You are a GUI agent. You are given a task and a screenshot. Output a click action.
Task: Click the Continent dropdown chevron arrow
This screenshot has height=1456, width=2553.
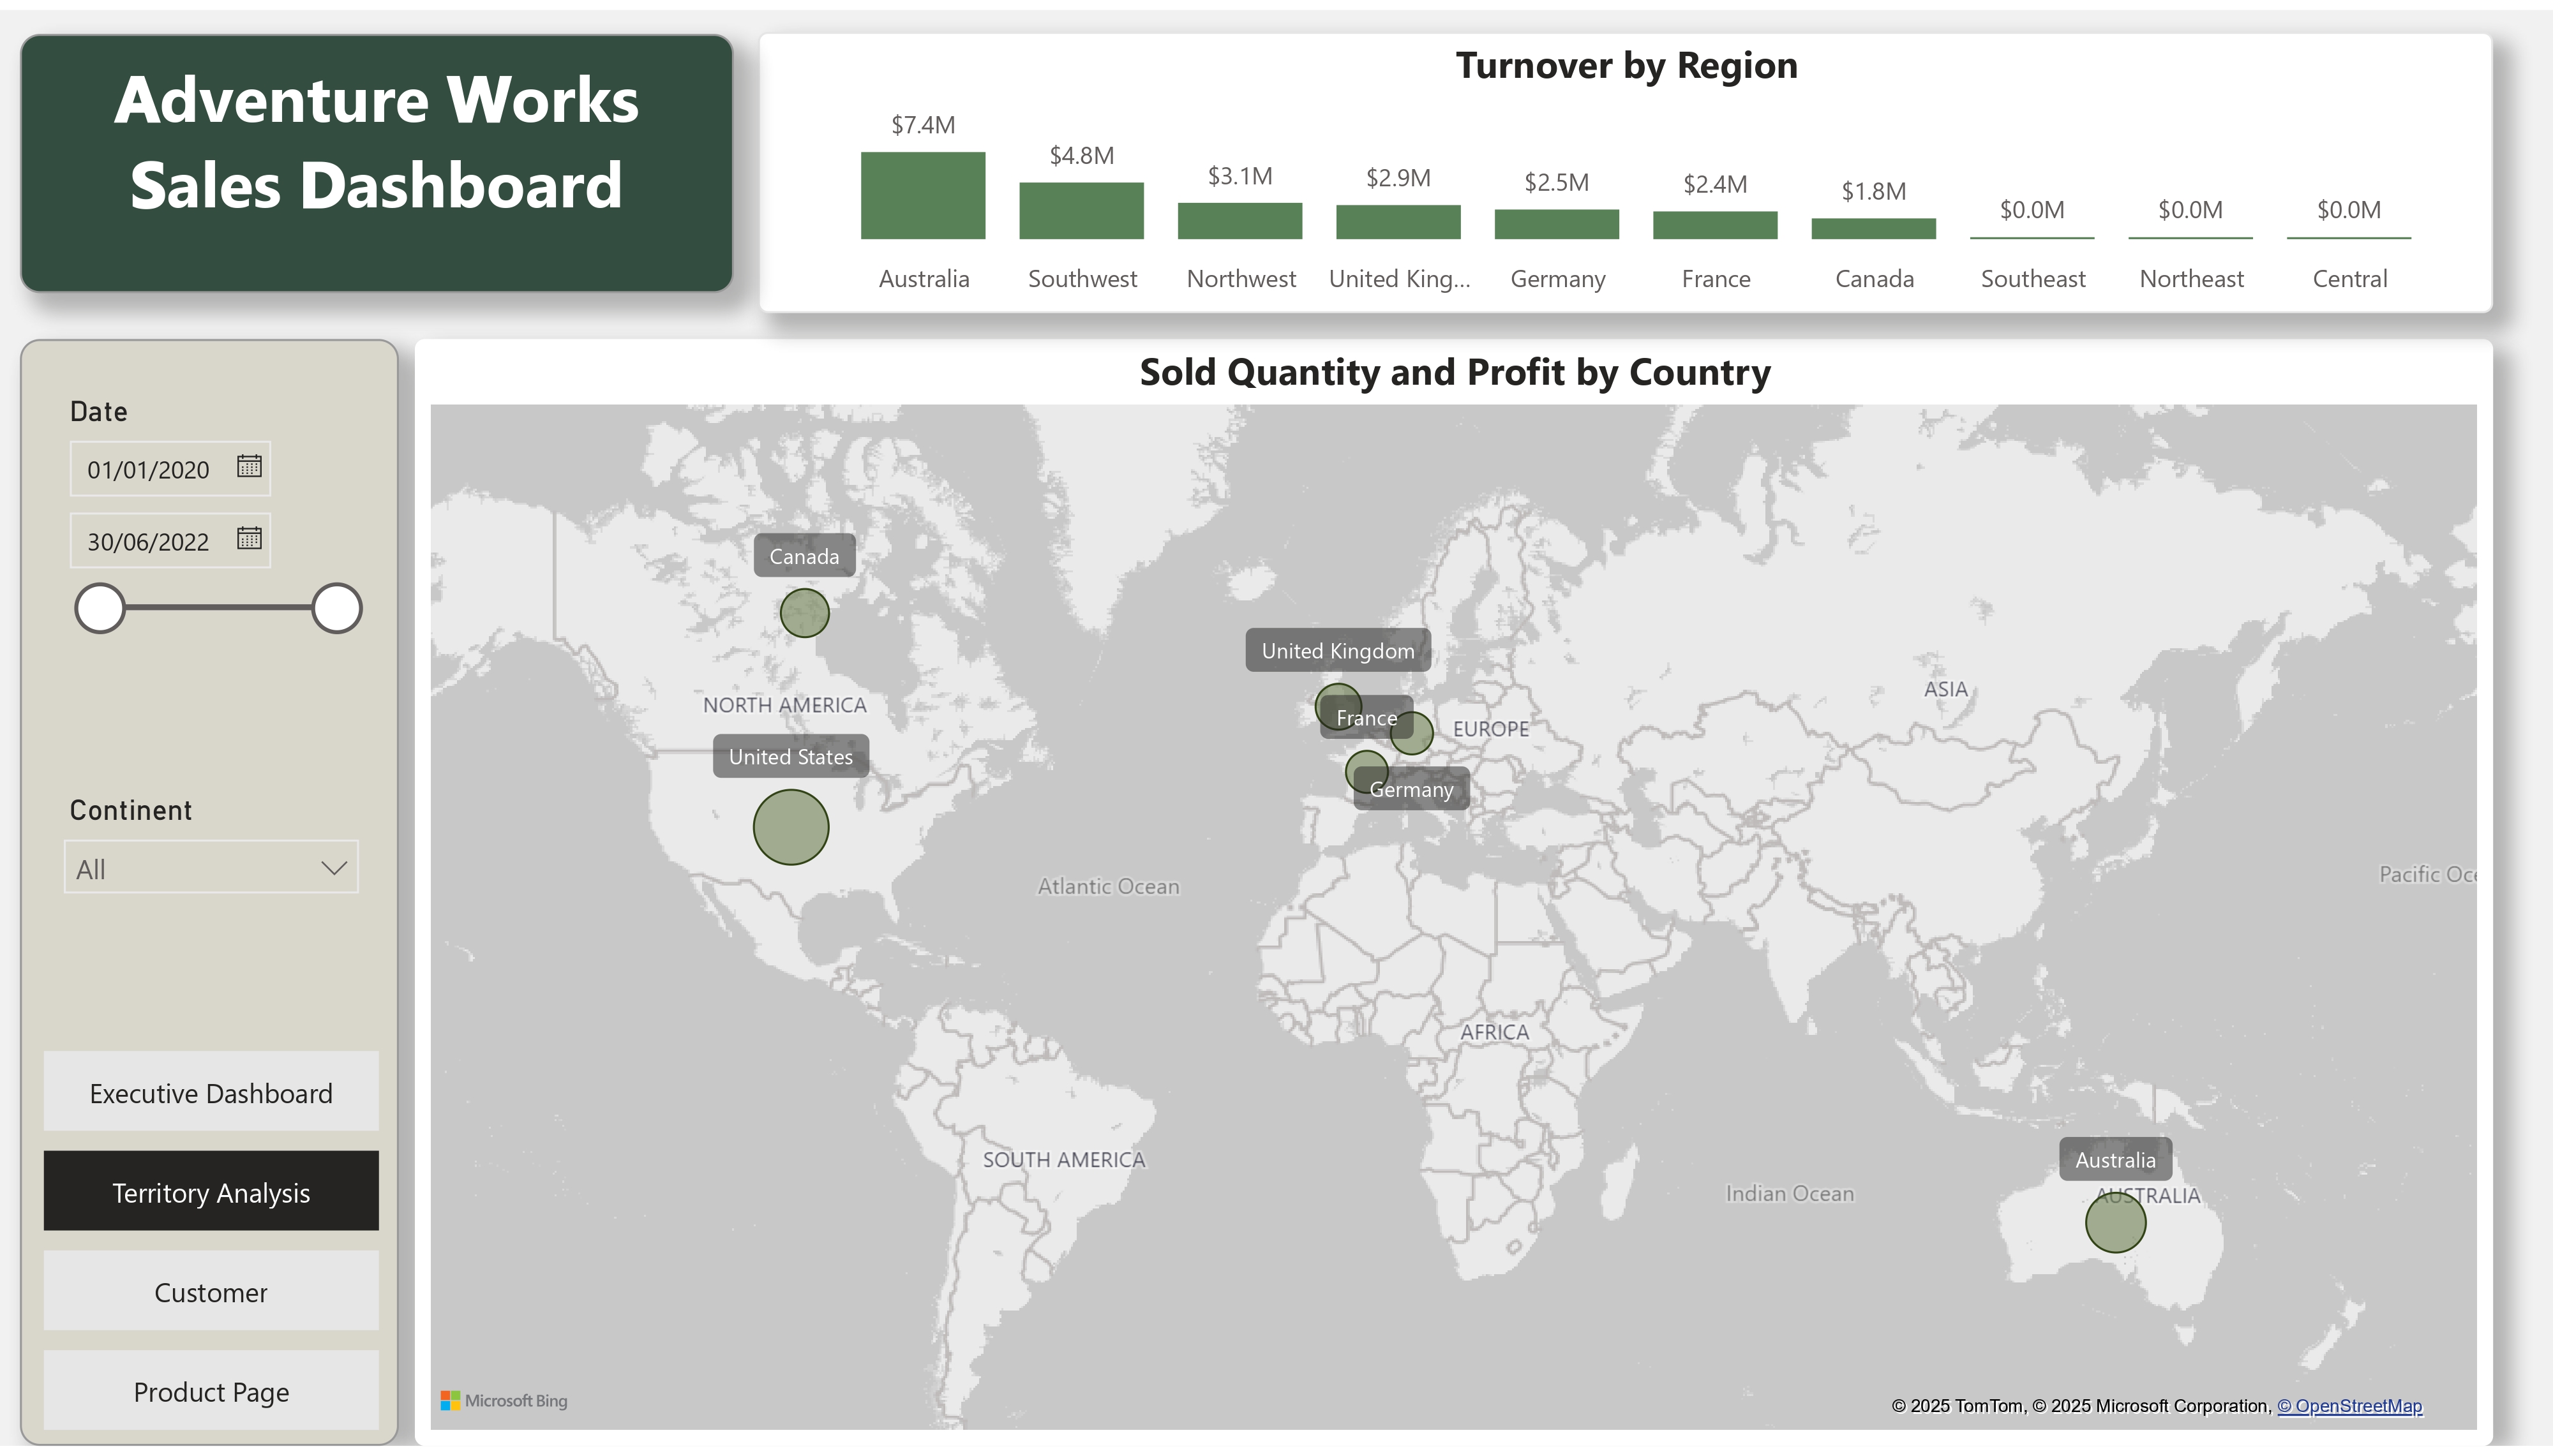334,868
